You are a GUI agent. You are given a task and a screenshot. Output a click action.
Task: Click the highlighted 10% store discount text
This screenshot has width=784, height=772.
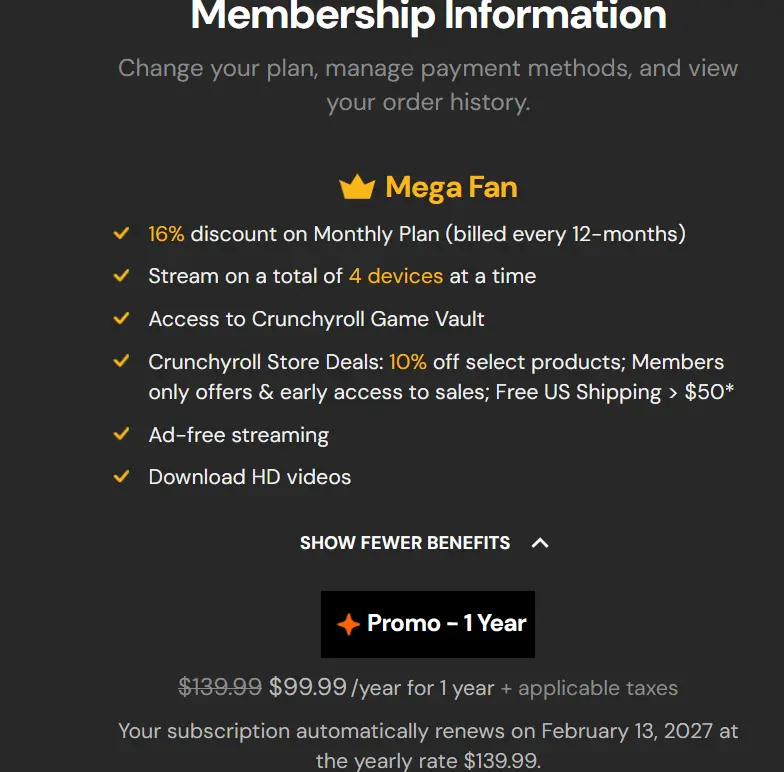[x=408, y=362]
